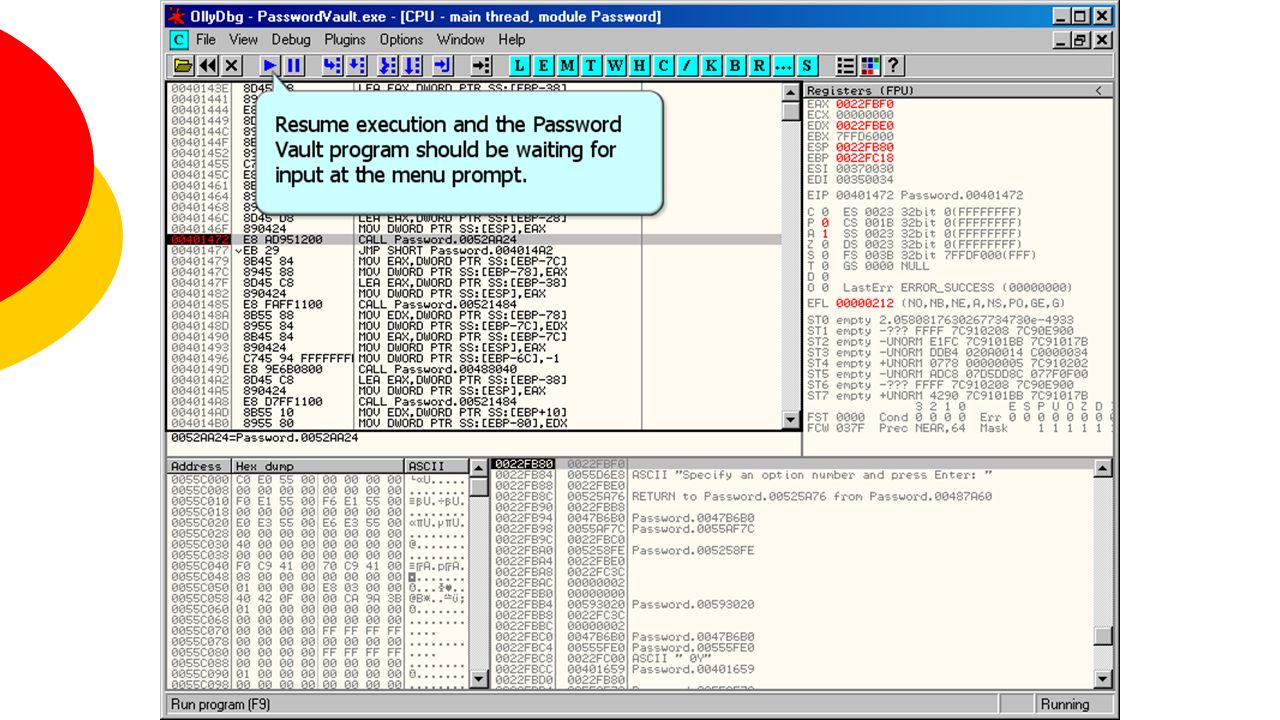Click EIP 00401472 register line
The width and height of the screenshot is (1280, 720).
[x=915, y=195]
